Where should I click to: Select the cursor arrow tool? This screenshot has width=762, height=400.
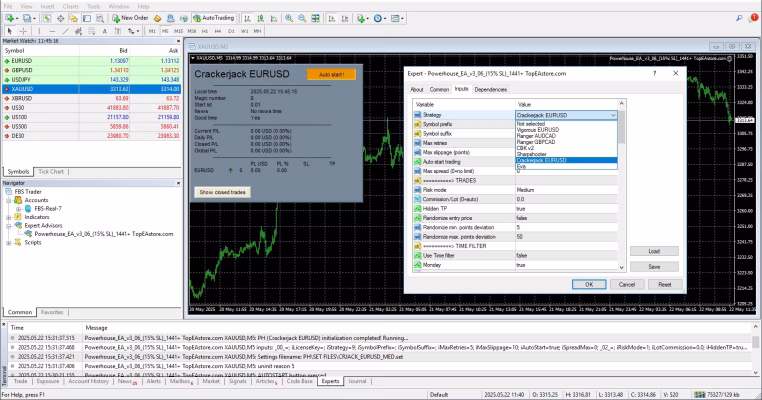[9, 31]
